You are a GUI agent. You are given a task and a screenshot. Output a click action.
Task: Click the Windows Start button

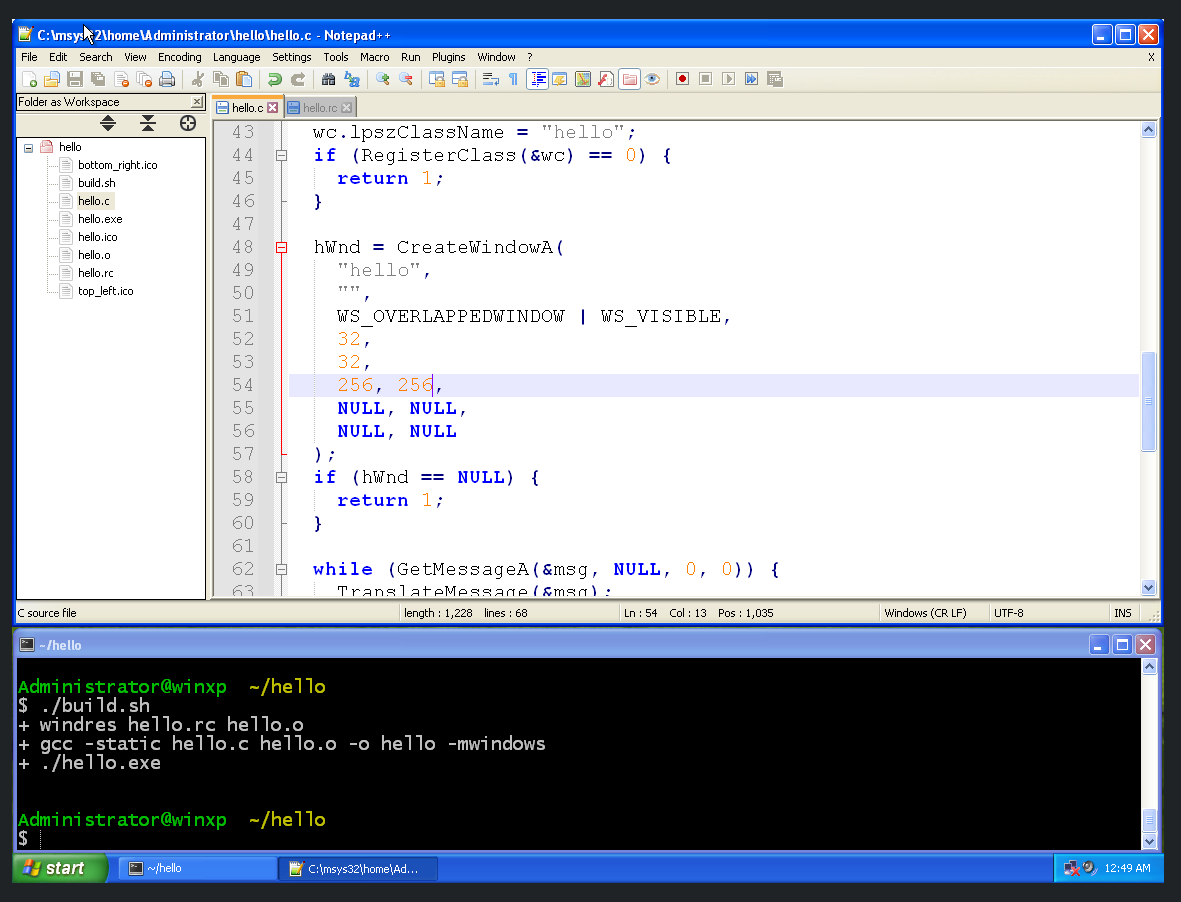tap(60, 868)
